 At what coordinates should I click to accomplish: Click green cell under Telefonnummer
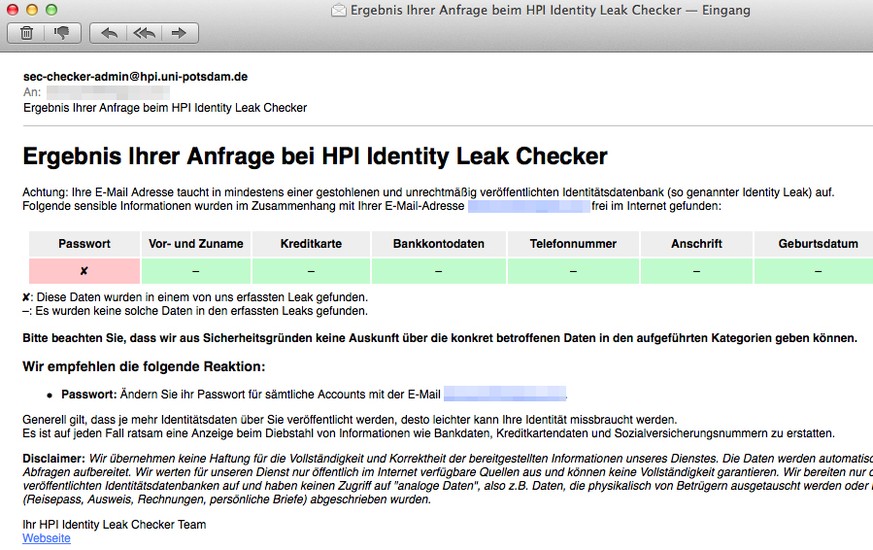pyautogui.click(x=573, y=271)
